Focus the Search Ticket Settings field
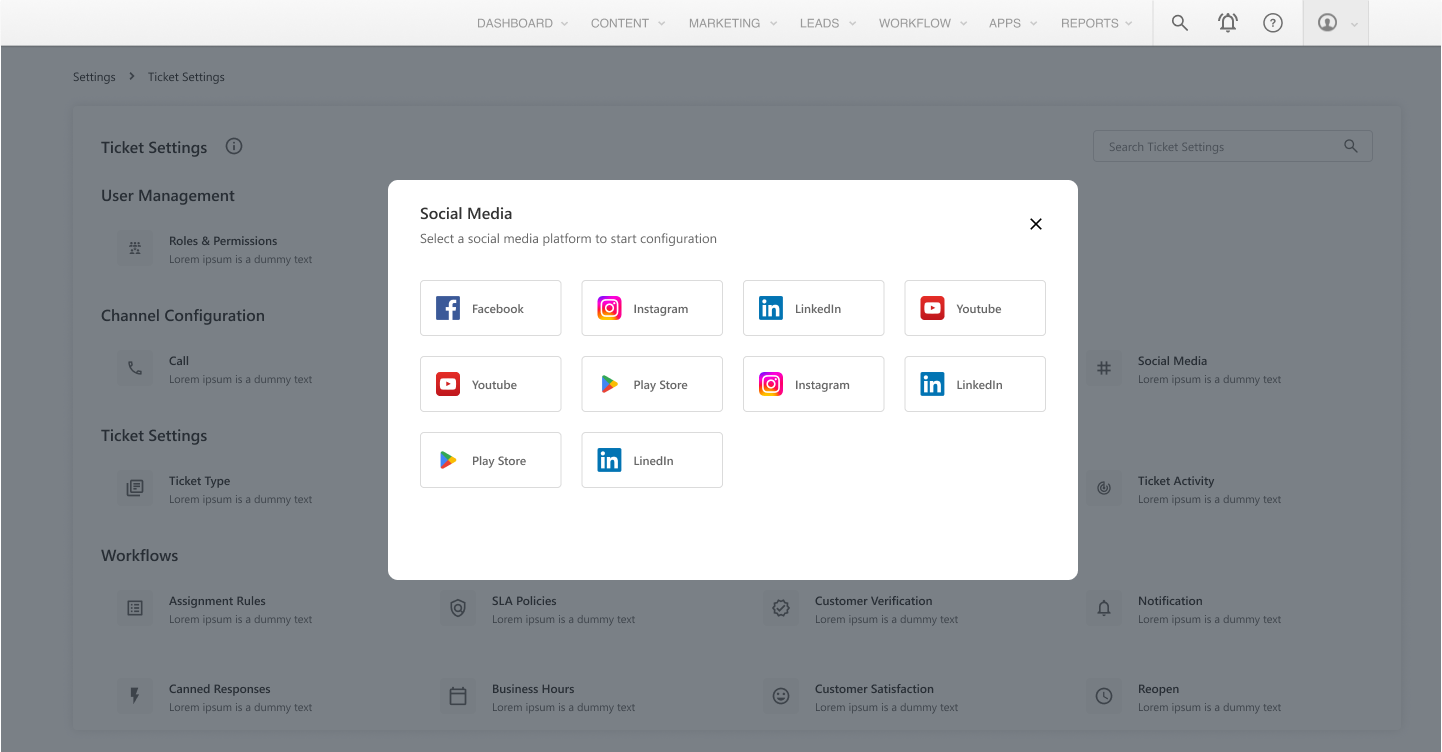The height and width of the screenshot is (752, 1442). (1220, 147)
